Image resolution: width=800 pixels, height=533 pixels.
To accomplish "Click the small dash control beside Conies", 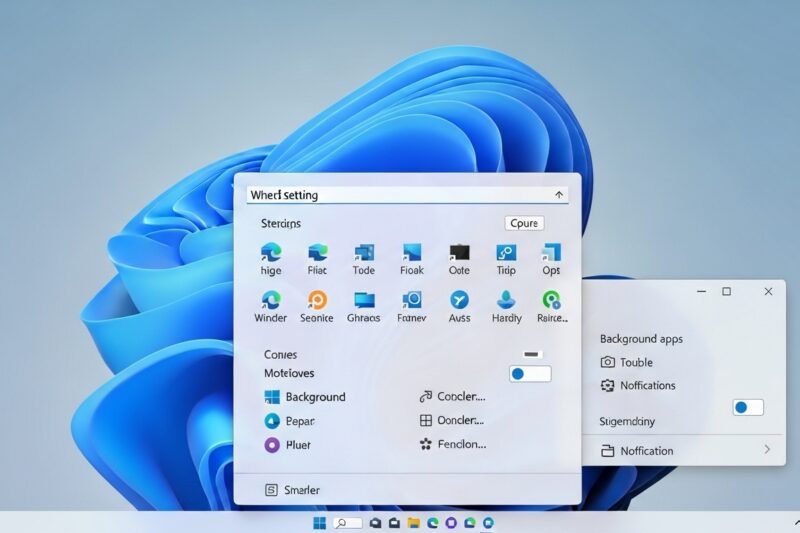I will tap(531, 354).
